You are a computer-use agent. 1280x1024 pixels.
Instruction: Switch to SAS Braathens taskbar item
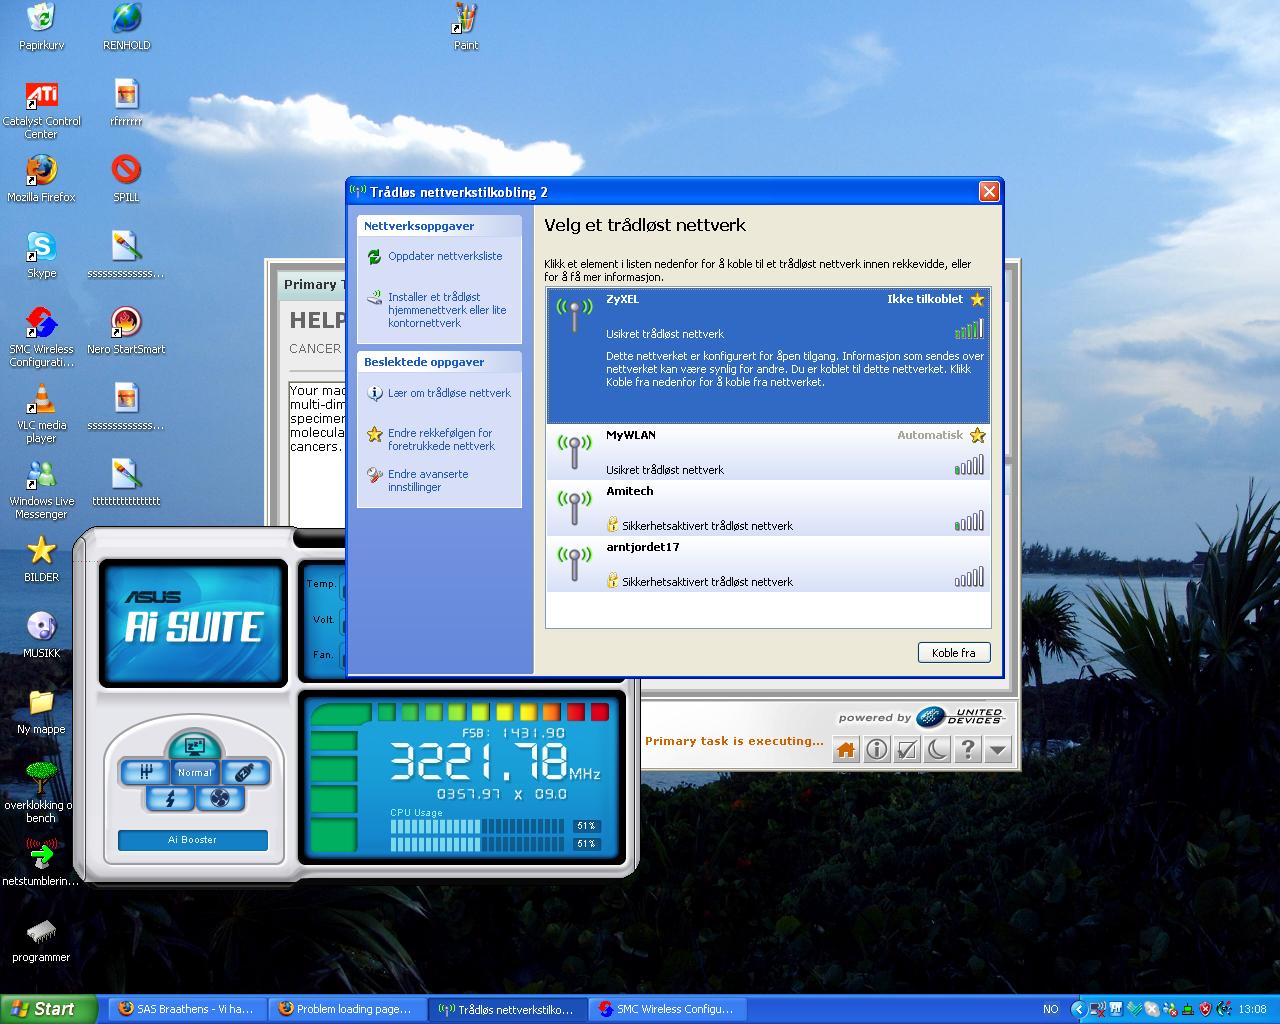click(185, 1009)
